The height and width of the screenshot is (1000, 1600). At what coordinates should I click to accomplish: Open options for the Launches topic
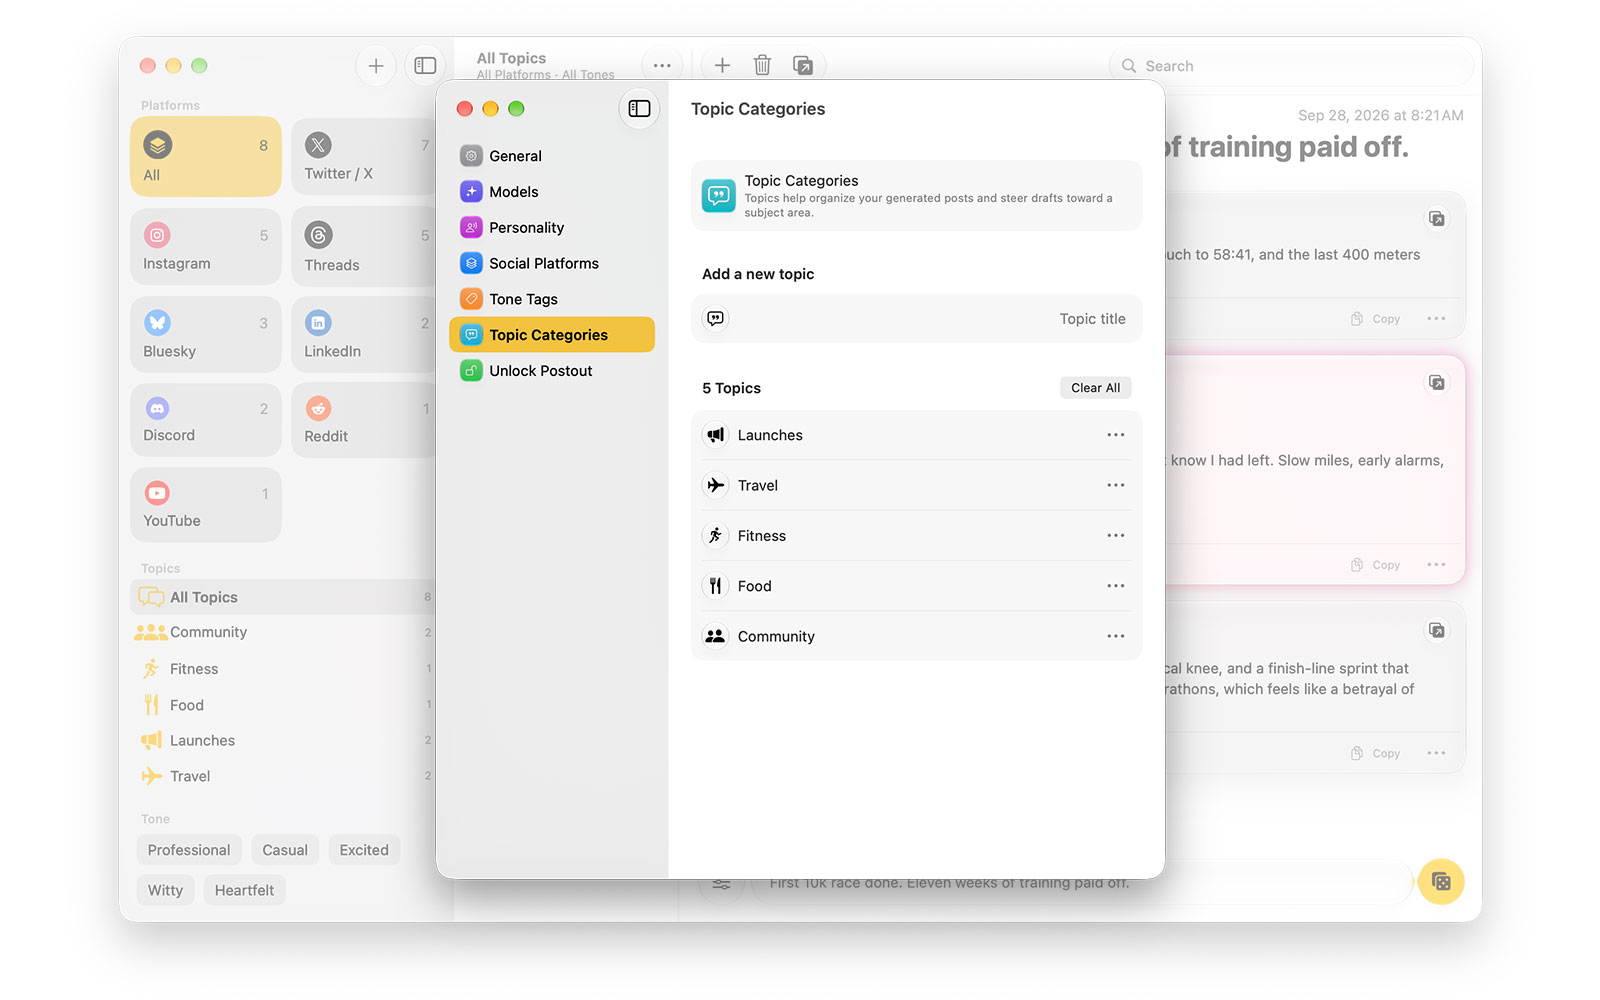click(x=1116, y=435)
